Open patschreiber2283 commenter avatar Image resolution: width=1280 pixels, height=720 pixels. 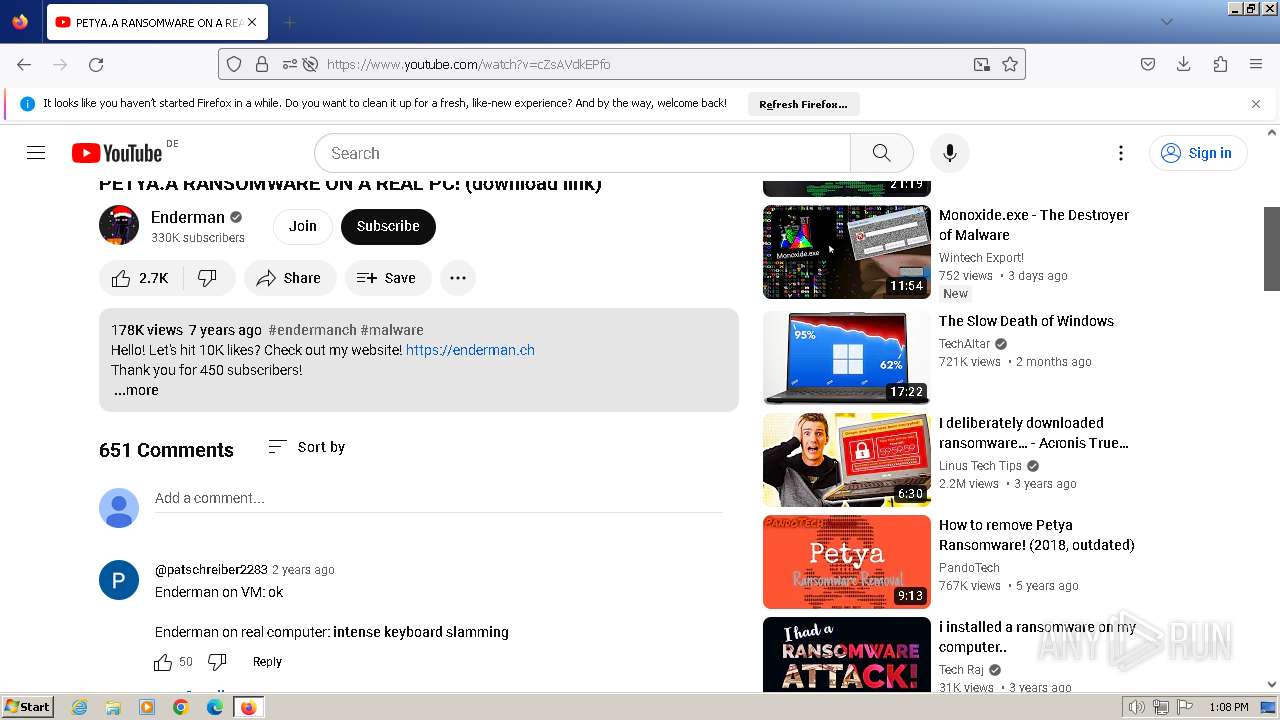click(119, 580)
